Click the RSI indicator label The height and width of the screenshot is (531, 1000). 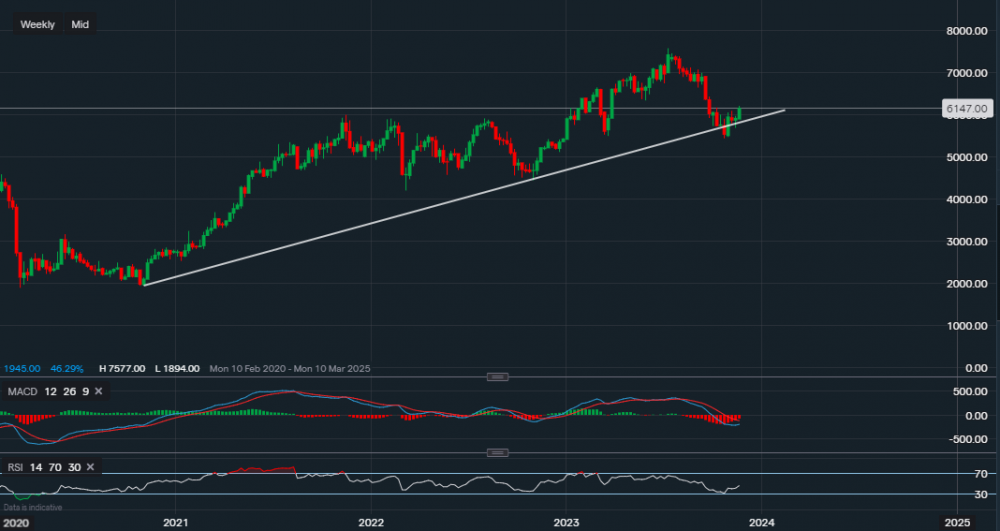click(16, 467)
